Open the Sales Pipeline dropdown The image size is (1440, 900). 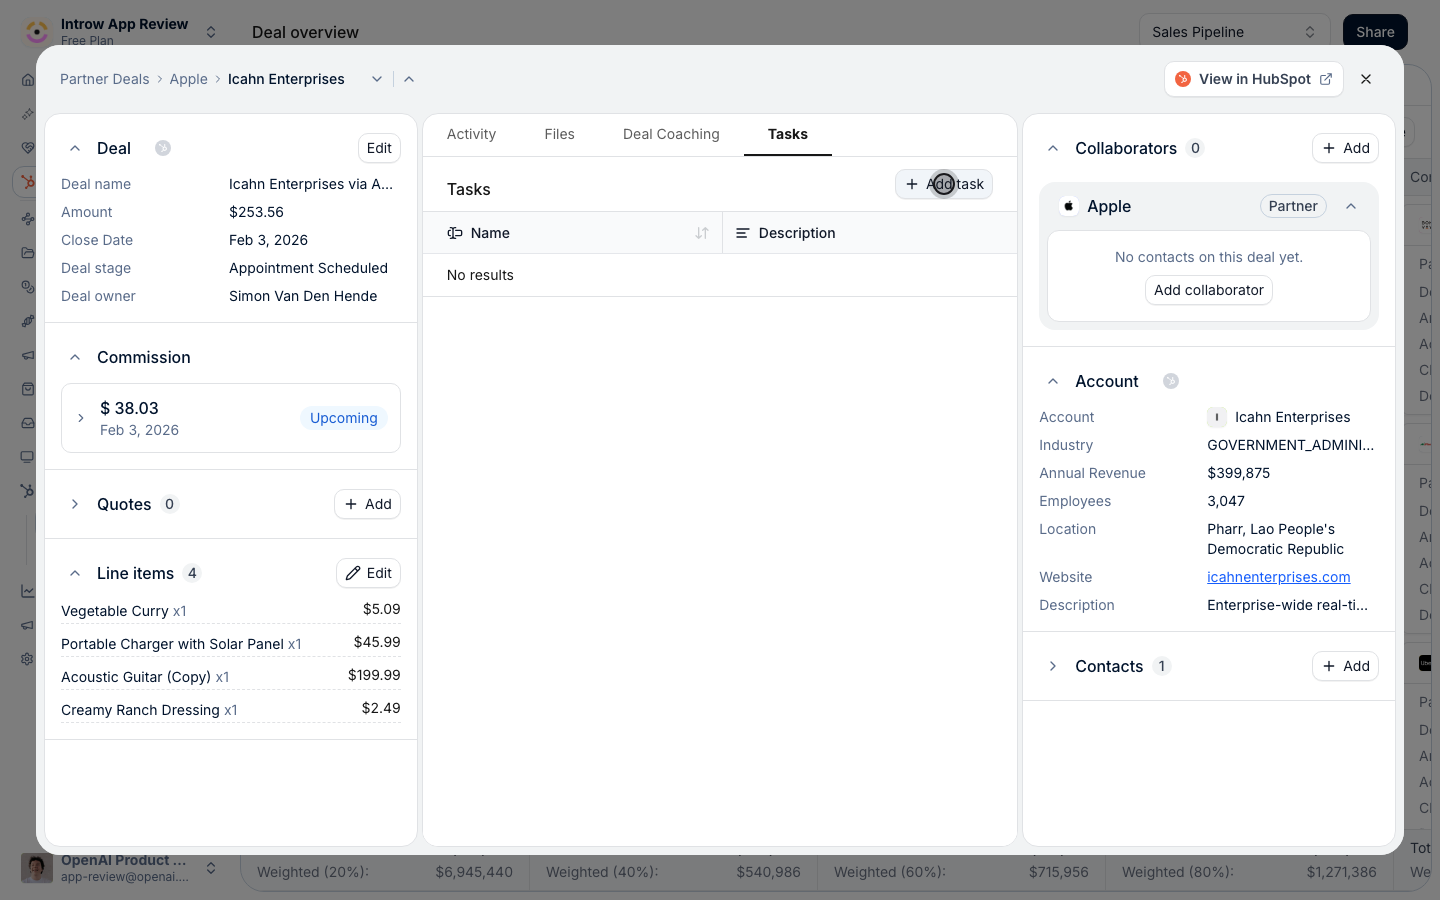[1234, 32]
